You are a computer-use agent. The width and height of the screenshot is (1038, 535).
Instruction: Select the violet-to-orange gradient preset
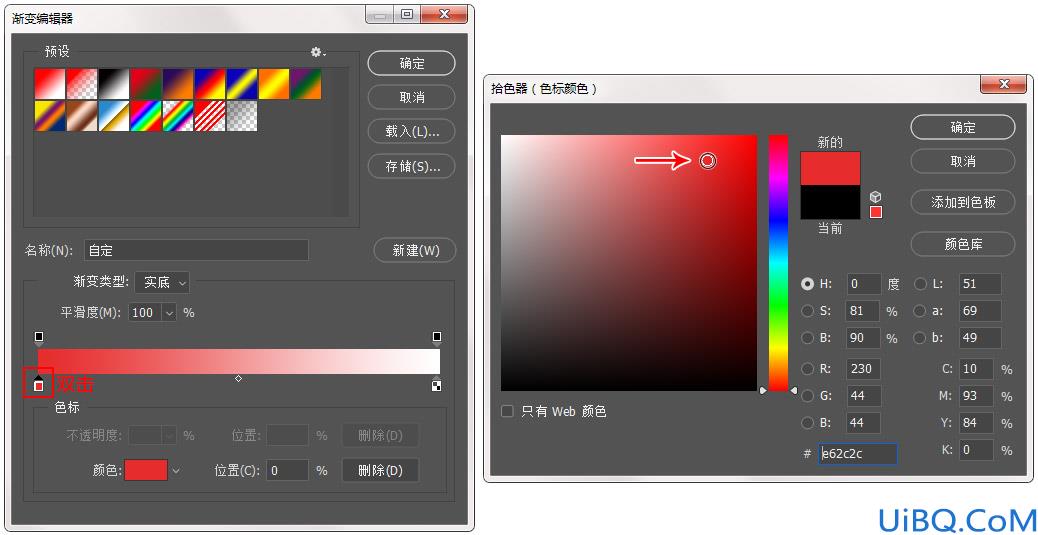[x=178, y=84]
